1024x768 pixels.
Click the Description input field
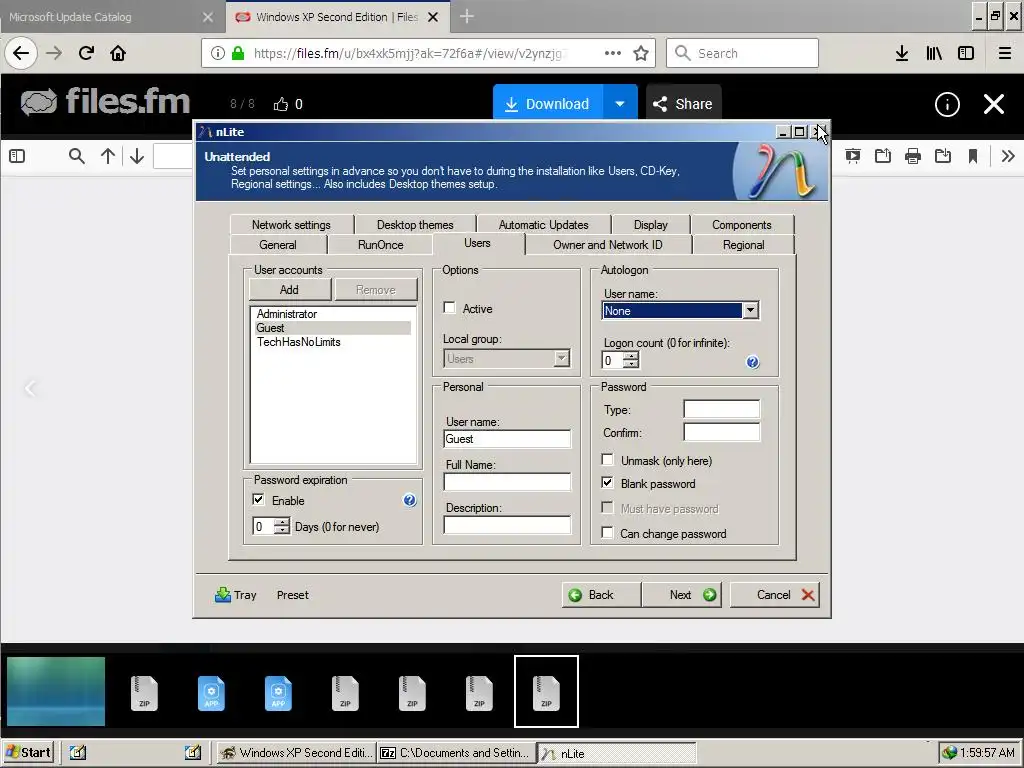507,525
